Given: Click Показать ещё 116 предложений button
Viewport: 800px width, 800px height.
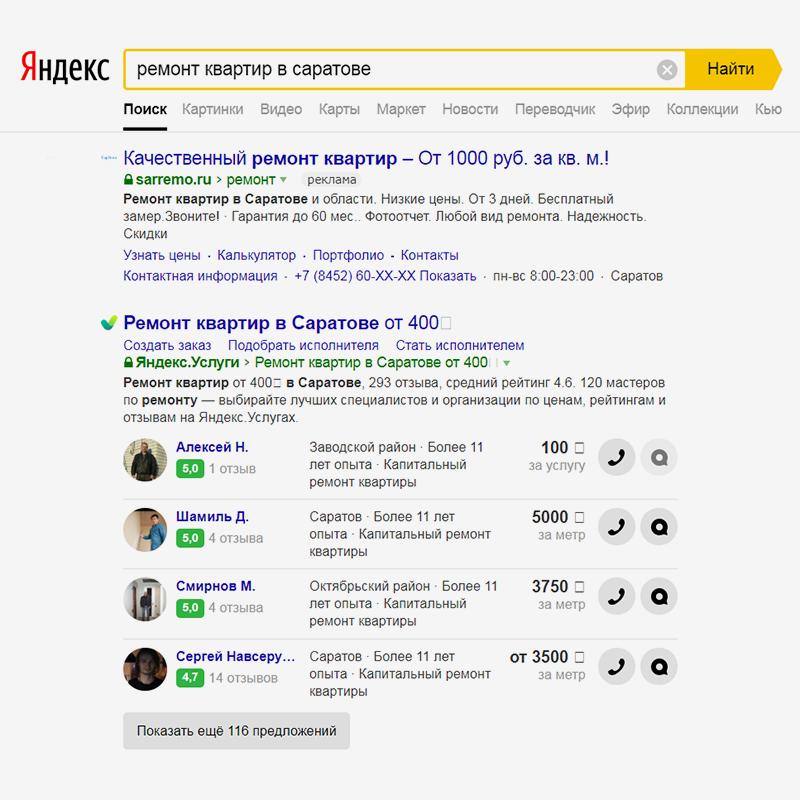Looking at the screenshot, I should (236, 731).
